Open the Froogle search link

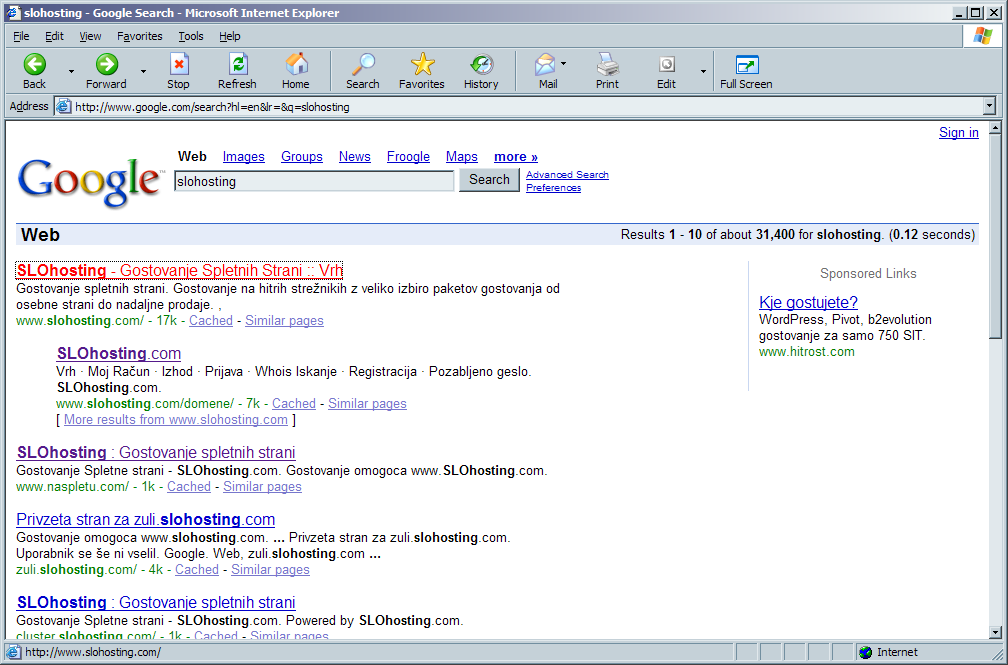[x=408, y=156]
